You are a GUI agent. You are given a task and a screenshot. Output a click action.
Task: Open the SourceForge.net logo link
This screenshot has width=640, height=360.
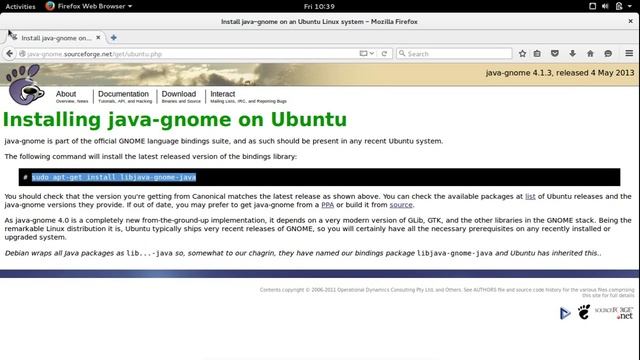[x=614, y=313]
